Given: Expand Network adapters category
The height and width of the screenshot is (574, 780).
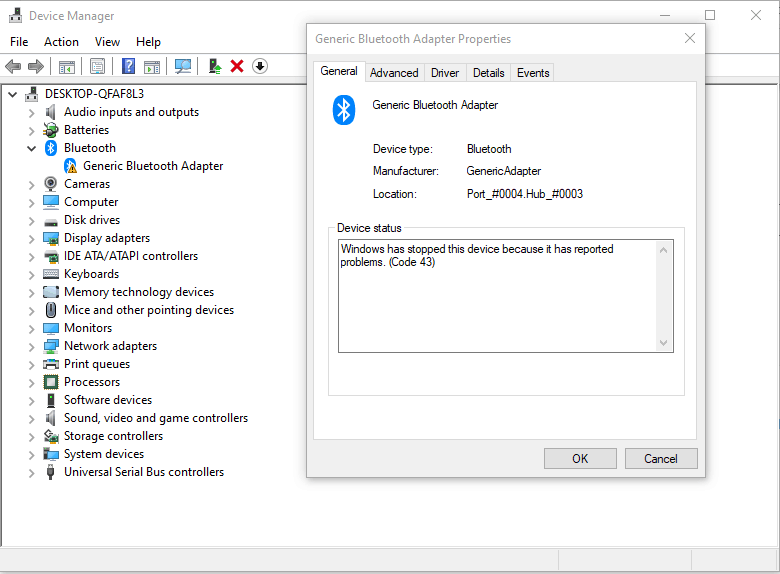Looking at the screenshot, I should (x=31, y=347).
